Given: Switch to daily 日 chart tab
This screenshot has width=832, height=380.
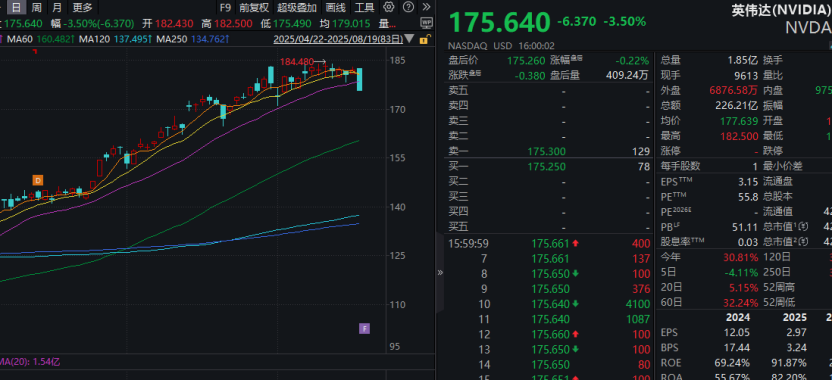Looking at the screenshot, I should 17,7.
